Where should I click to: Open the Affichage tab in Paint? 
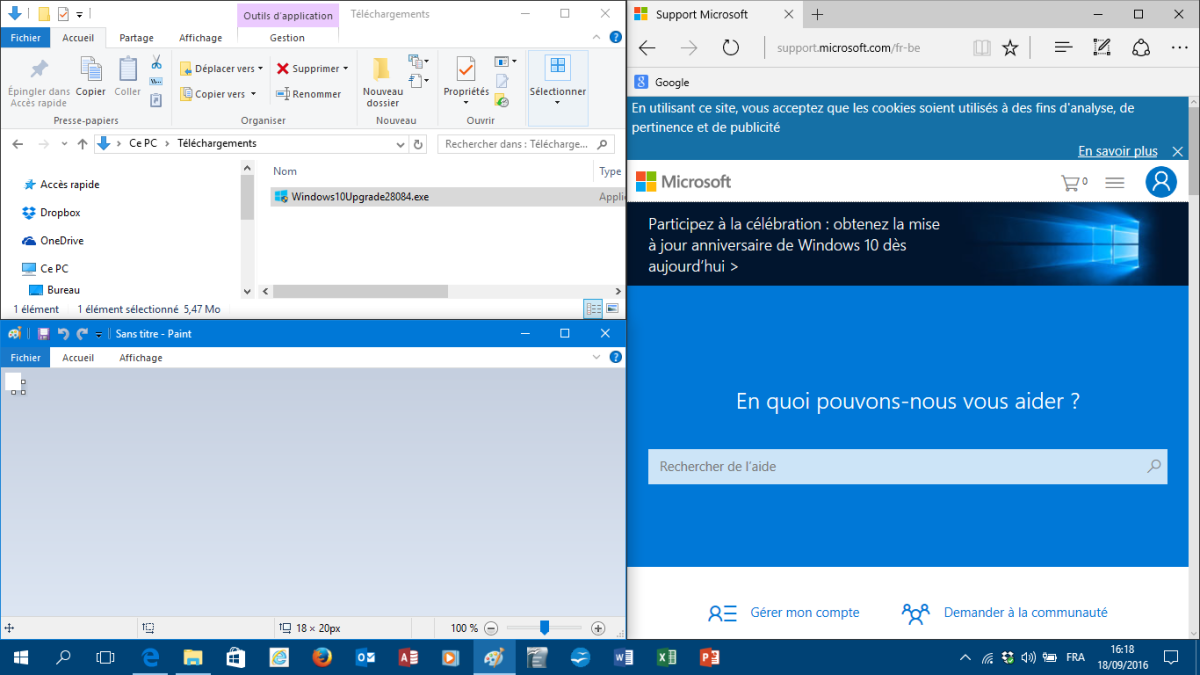pos(140,357)
